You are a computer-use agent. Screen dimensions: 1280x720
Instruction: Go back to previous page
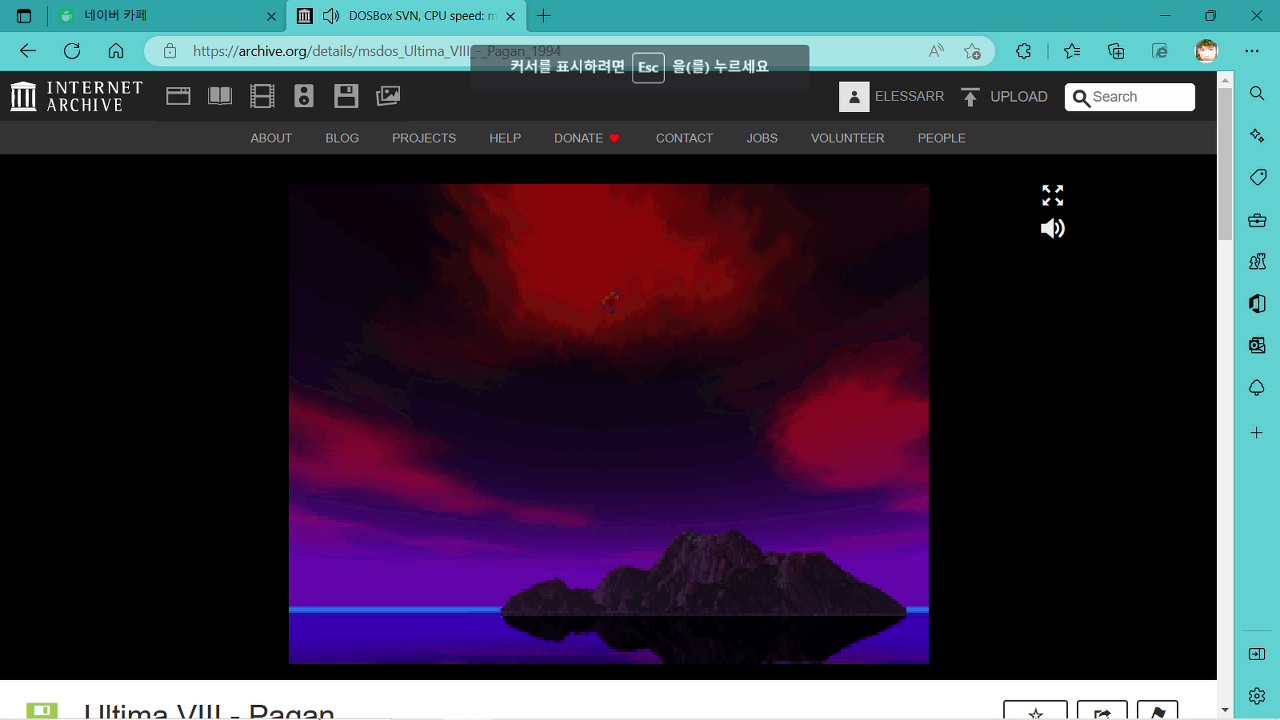[28, 51]
